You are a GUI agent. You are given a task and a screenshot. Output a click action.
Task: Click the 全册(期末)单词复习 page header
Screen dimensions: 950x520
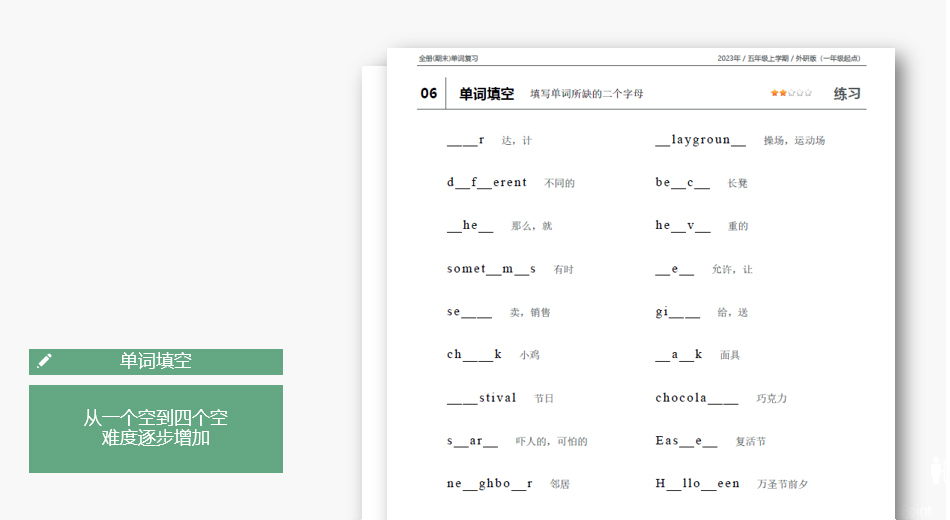[x=448, y=58]
